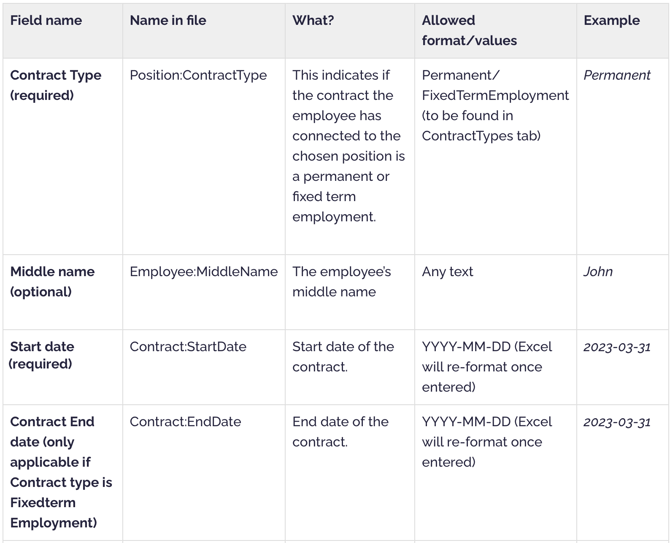This screenshot has height=543, width=670.
Task: Click the "Middle name (optional)" field cell
Action: 52,281
